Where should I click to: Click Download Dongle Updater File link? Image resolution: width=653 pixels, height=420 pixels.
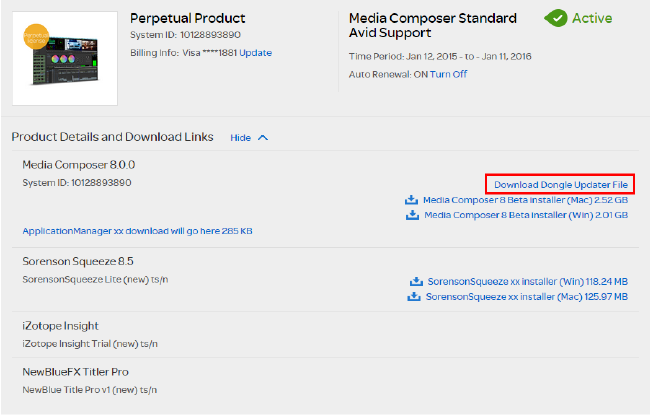tap(561, 185)
